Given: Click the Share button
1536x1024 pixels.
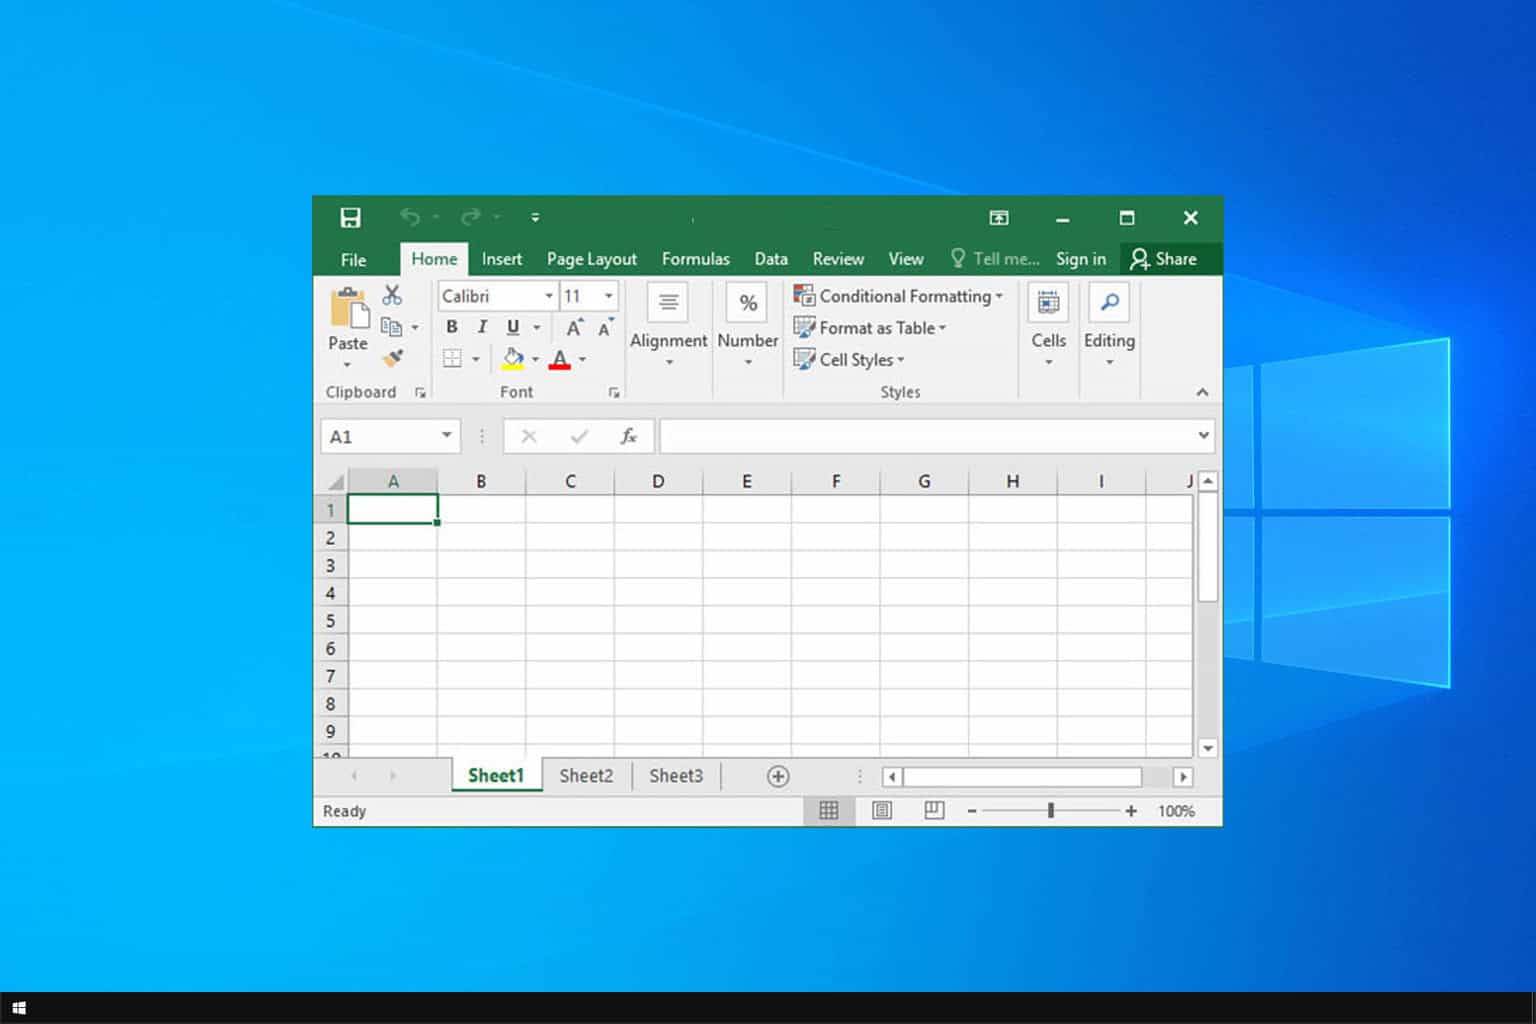Looking at the screenshot, I should pyautogui.click(x=1164, y=259).
